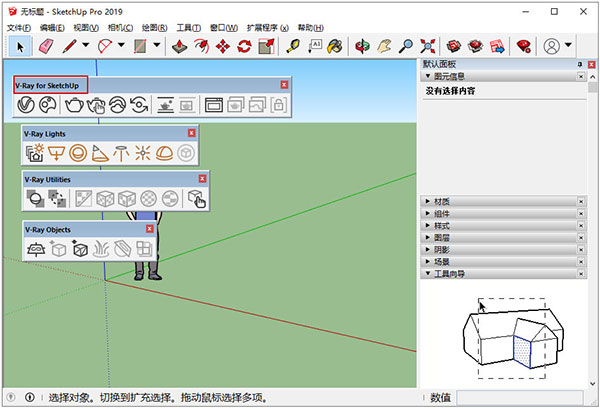
Task: Add a V-Ray Sphere Light
Action: click(78, 153)
